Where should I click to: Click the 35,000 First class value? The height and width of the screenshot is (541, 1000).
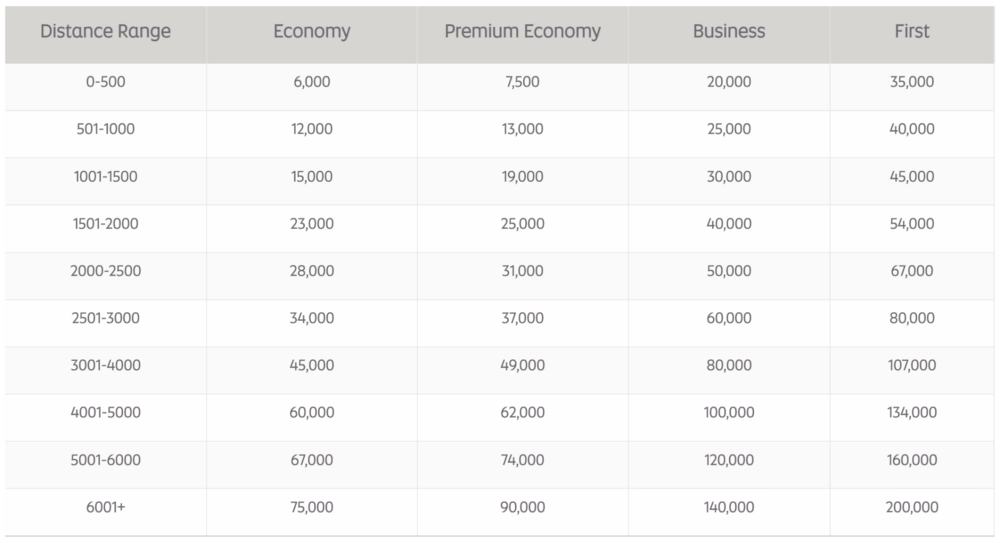click(912, 82)
